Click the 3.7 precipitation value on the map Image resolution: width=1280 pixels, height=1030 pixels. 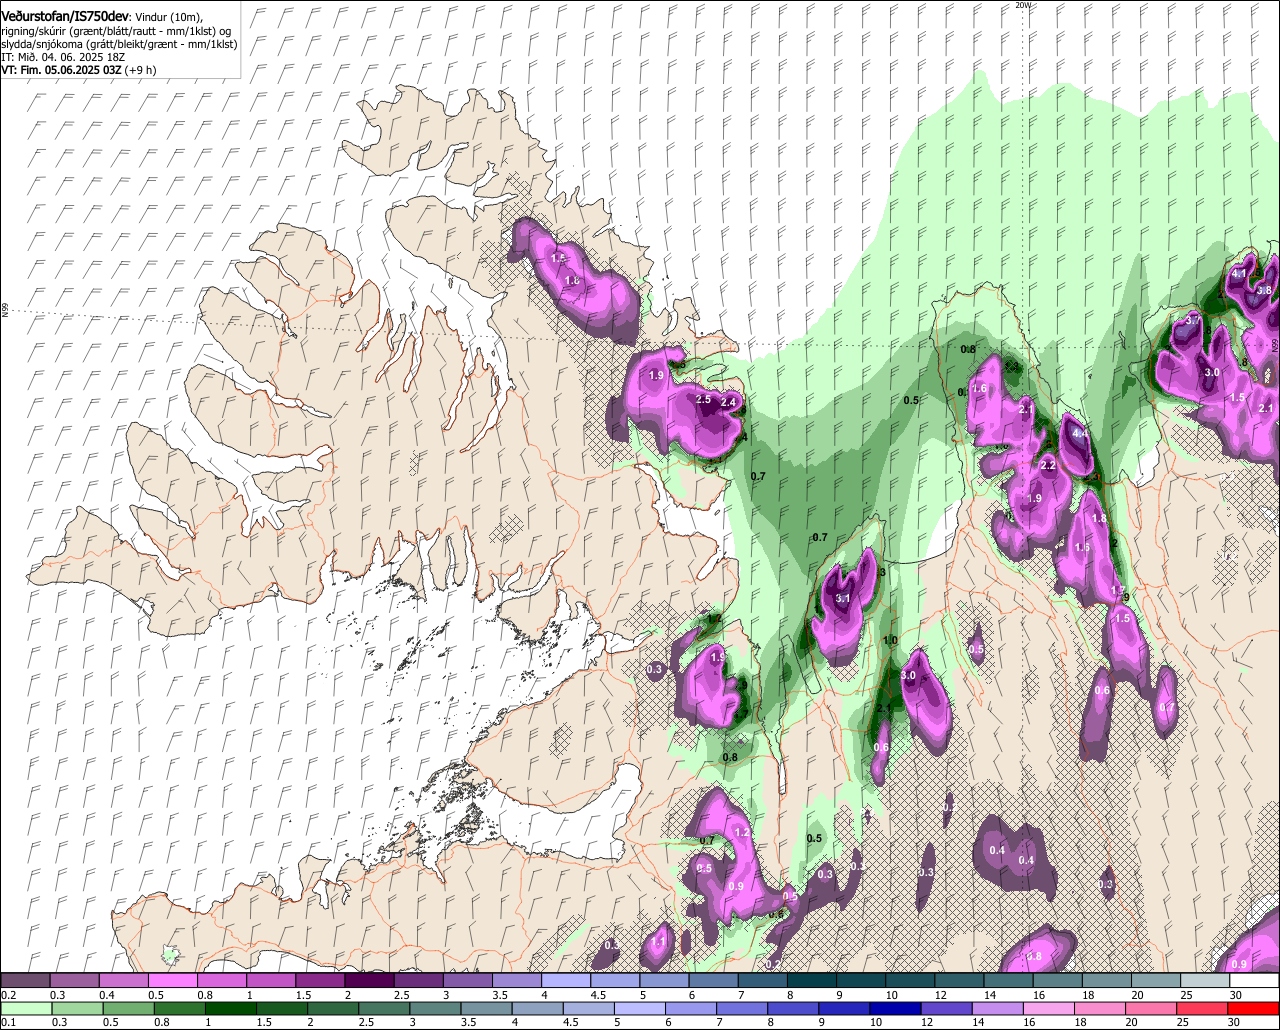pos(1192,320)
